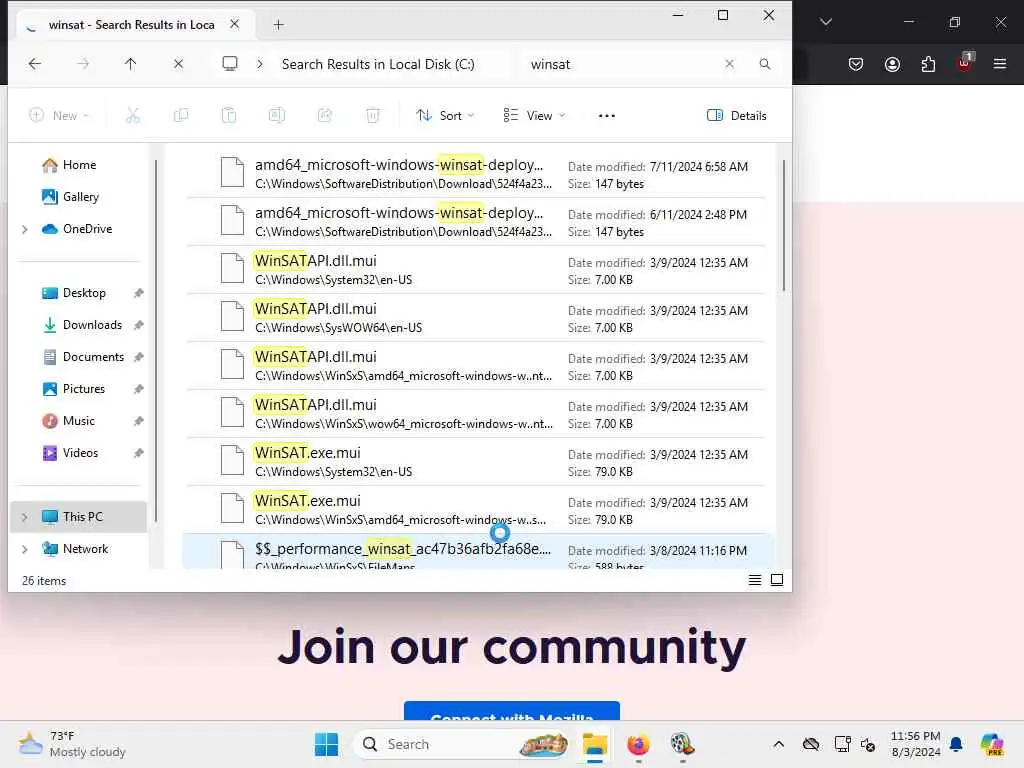
Task: Expand the This PC tree node
Action: pyautogui.click(x=25, y=517)
